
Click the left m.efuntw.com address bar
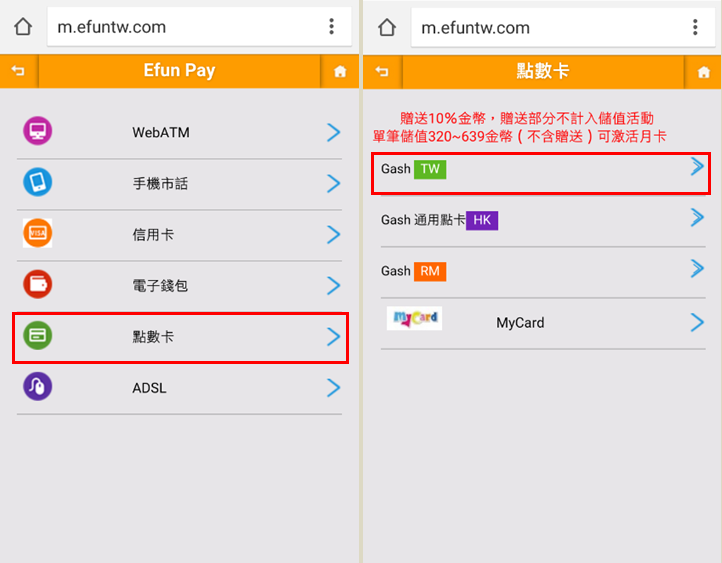click(x=199, y=27)
